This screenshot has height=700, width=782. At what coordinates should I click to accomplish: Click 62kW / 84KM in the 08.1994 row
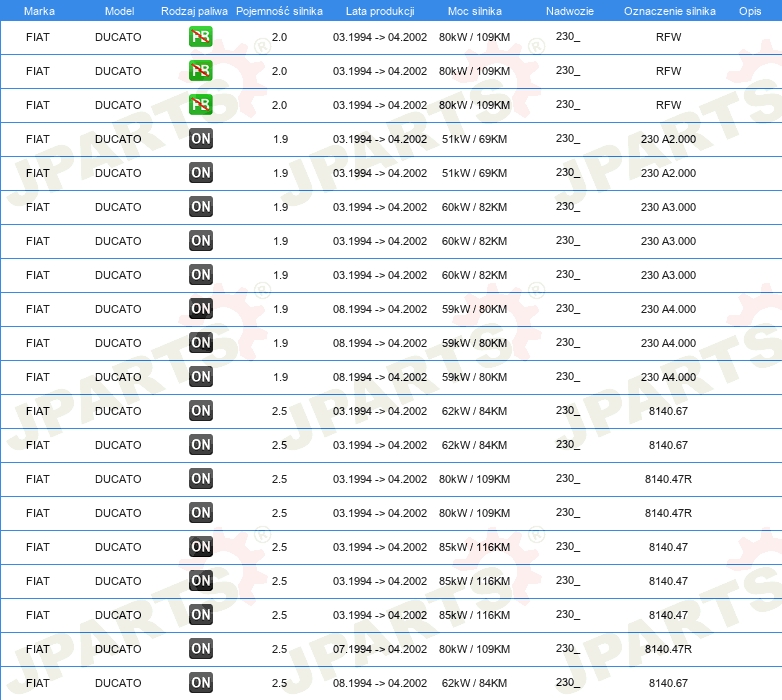click(x=474, y=683)
